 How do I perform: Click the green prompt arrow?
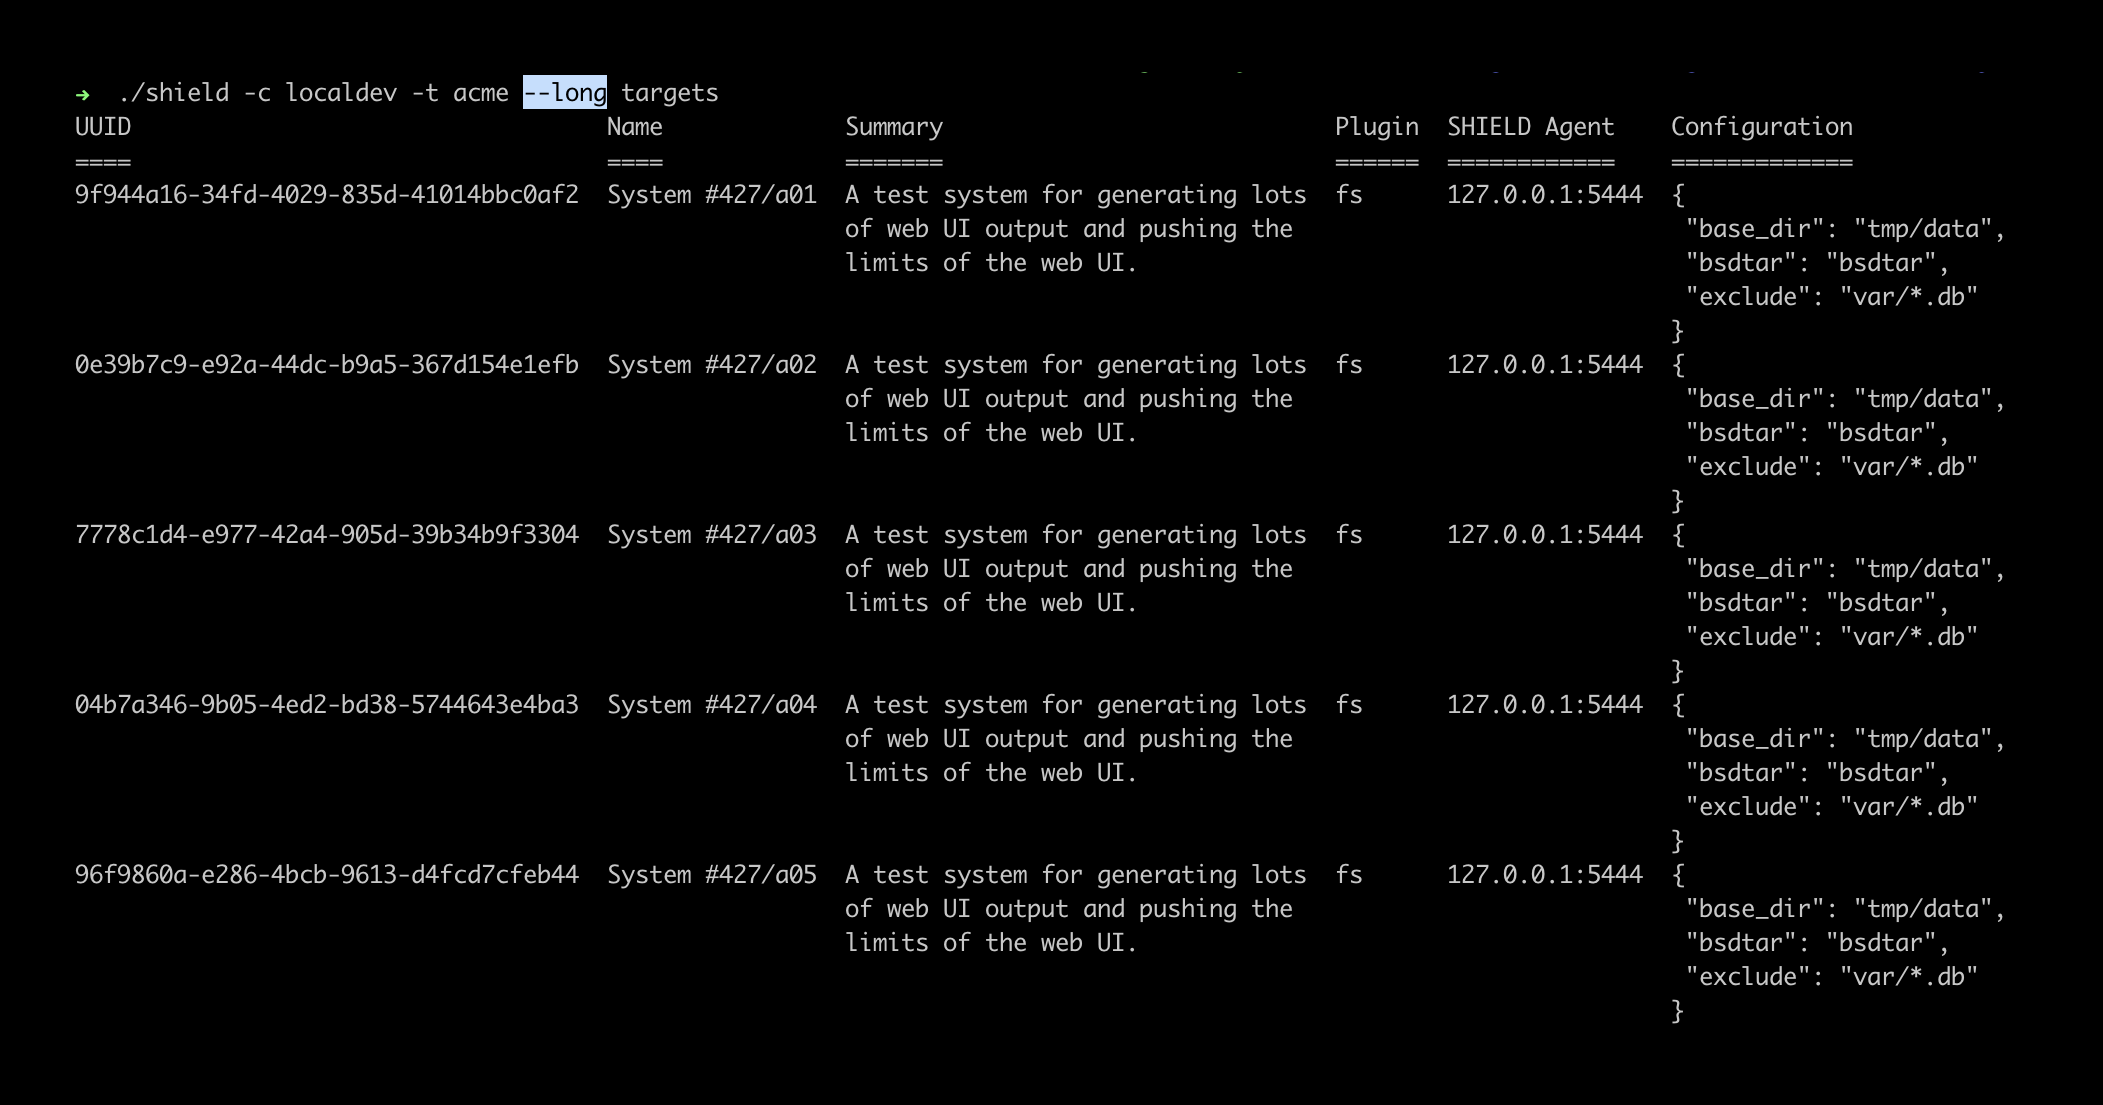click(83, 94)
